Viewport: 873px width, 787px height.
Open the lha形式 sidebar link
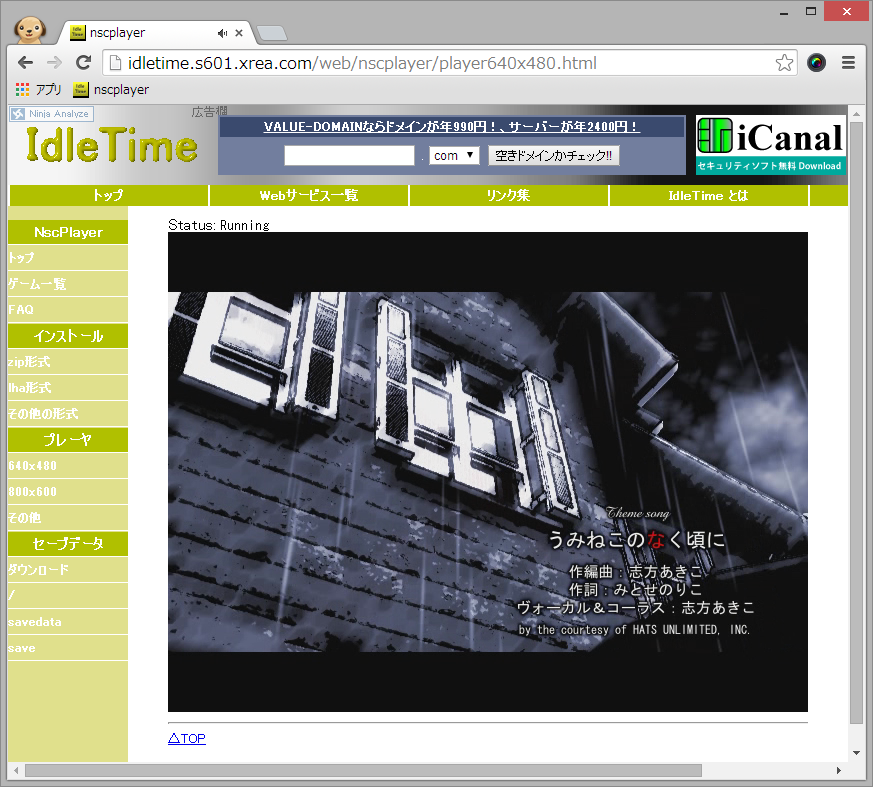pyautogui.click(x=68, y=387)
